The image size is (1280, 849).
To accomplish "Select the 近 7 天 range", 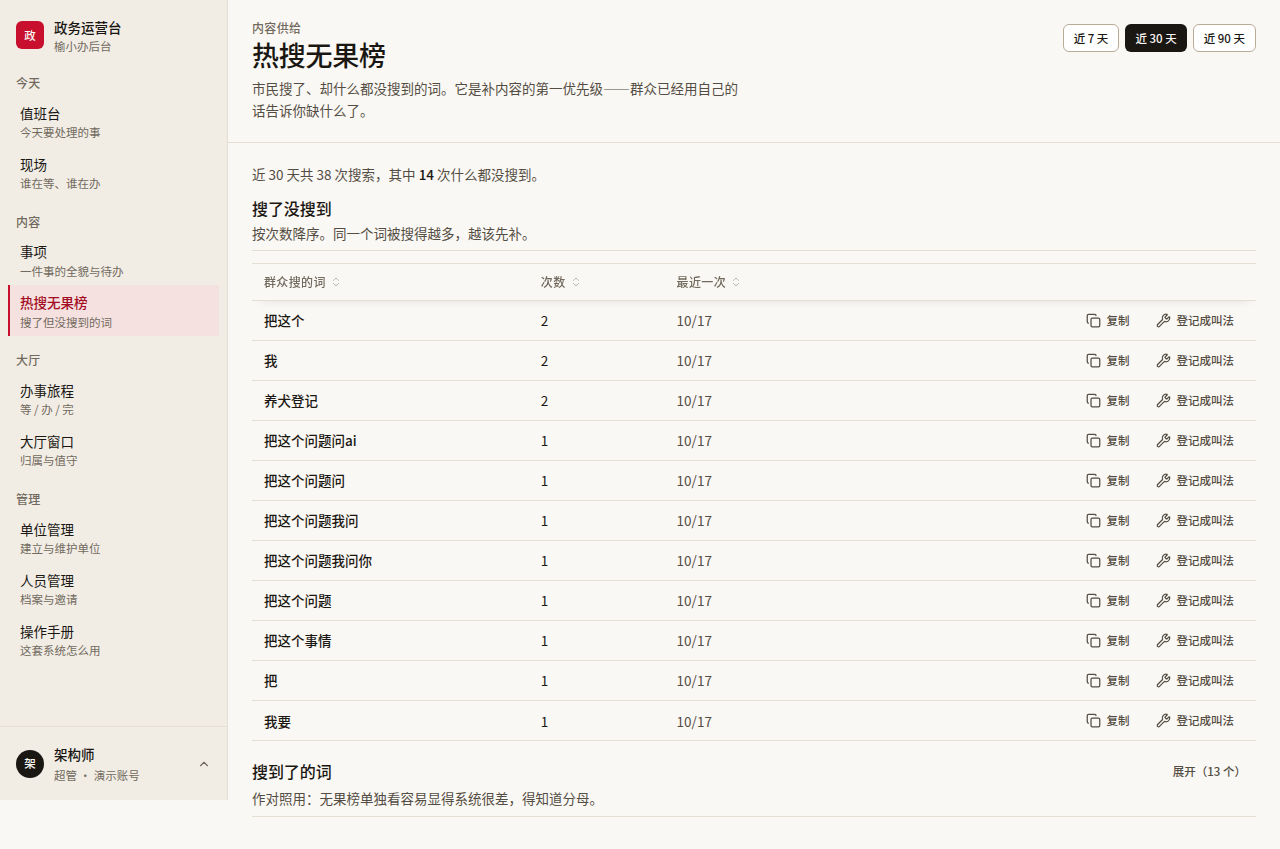I will coord(1091,38).
